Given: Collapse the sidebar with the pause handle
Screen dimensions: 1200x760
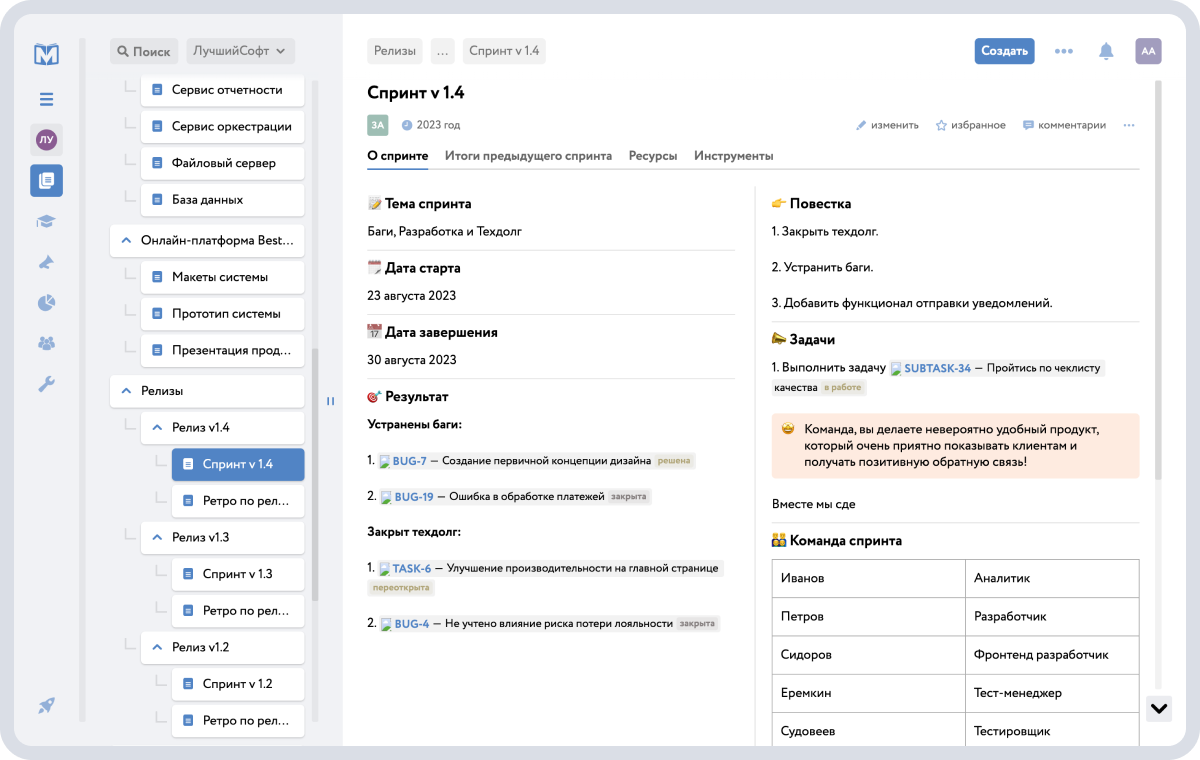Looking at the screenshot, I should (x=330, y=400).
